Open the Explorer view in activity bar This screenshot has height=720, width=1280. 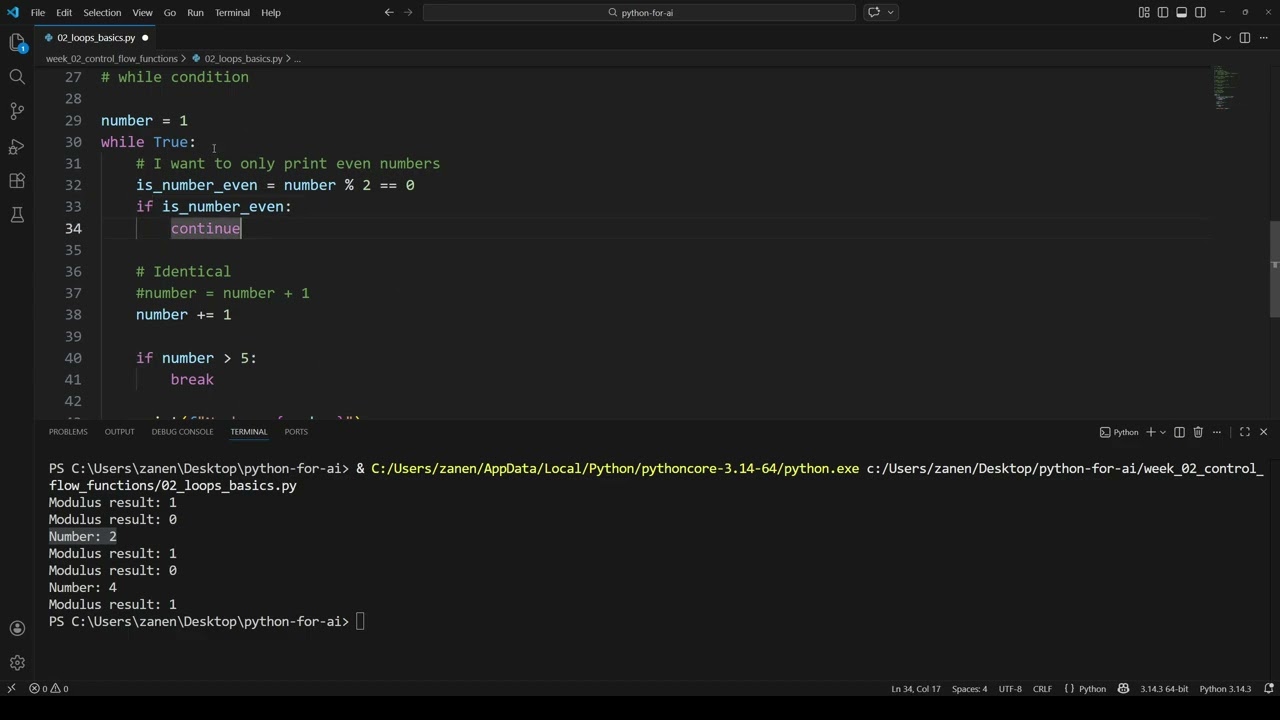[17, 42]
